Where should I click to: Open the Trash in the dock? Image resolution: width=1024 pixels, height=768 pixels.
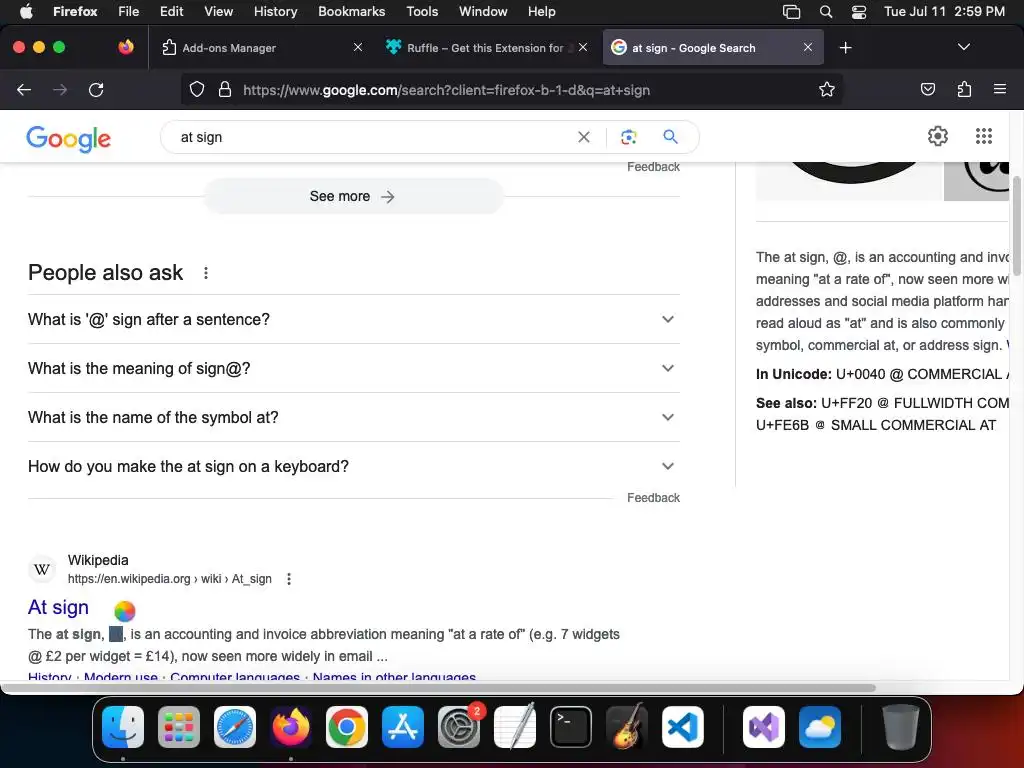coord(901,727)
